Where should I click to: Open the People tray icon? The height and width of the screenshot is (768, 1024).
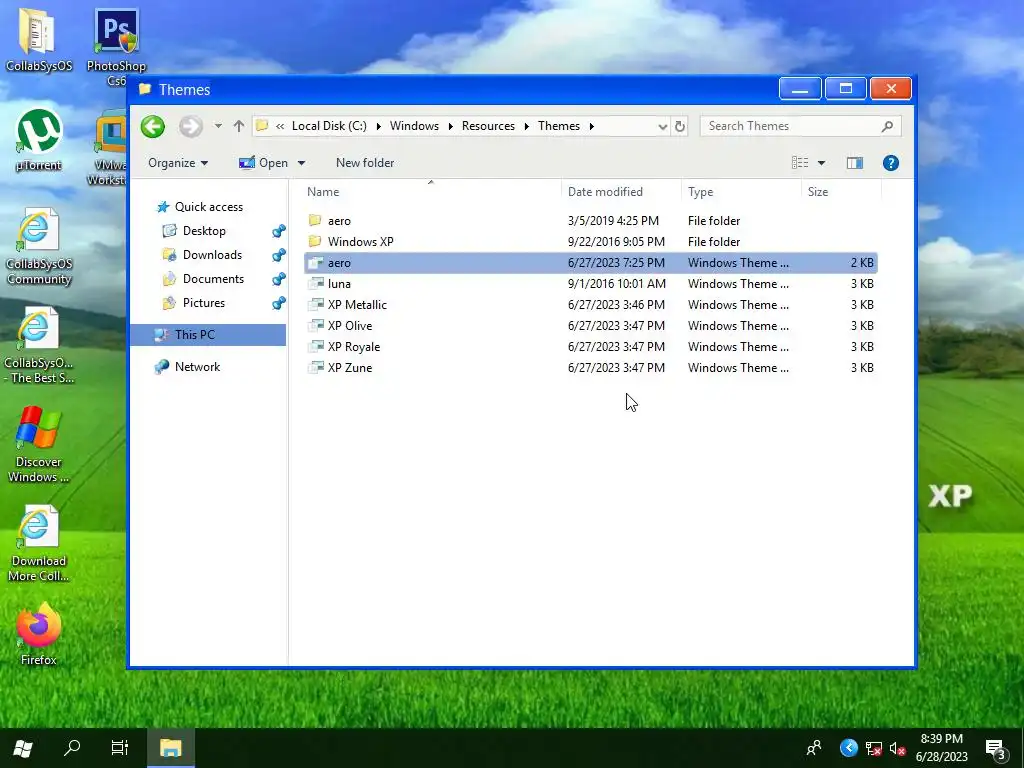coord(814,748)
